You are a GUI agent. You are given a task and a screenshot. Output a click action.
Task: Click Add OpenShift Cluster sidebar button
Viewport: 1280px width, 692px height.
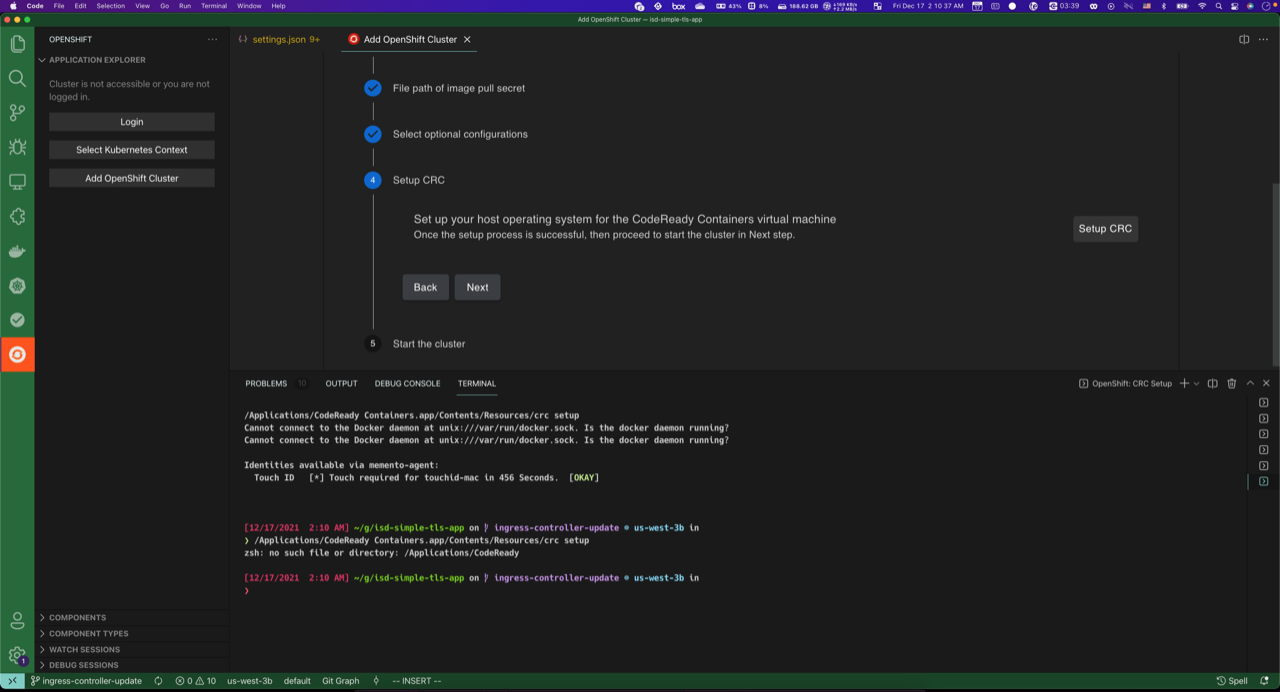pyautogui.click(x=132, y=178)
